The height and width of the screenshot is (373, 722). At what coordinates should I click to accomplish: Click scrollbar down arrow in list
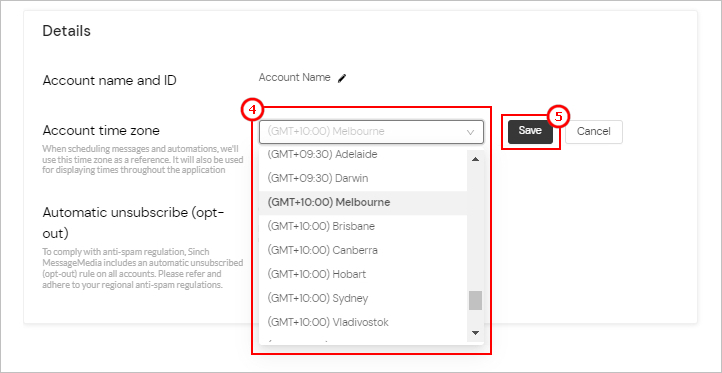(x=476, y=333)
